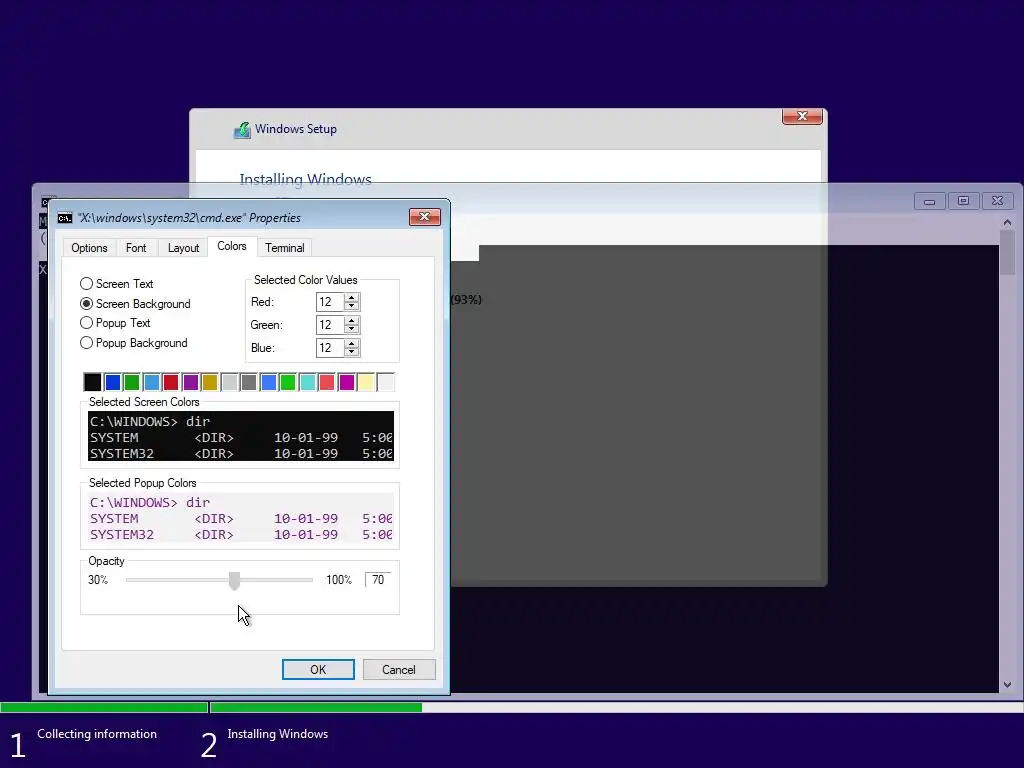Decrease the Green value with down arrow
Viewport: 1024px width, 768px height.
352,329
